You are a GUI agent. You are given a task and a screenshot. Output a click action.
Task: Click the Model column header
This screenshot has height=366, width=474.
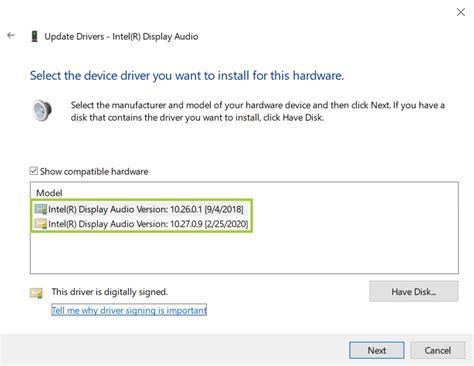49,193
